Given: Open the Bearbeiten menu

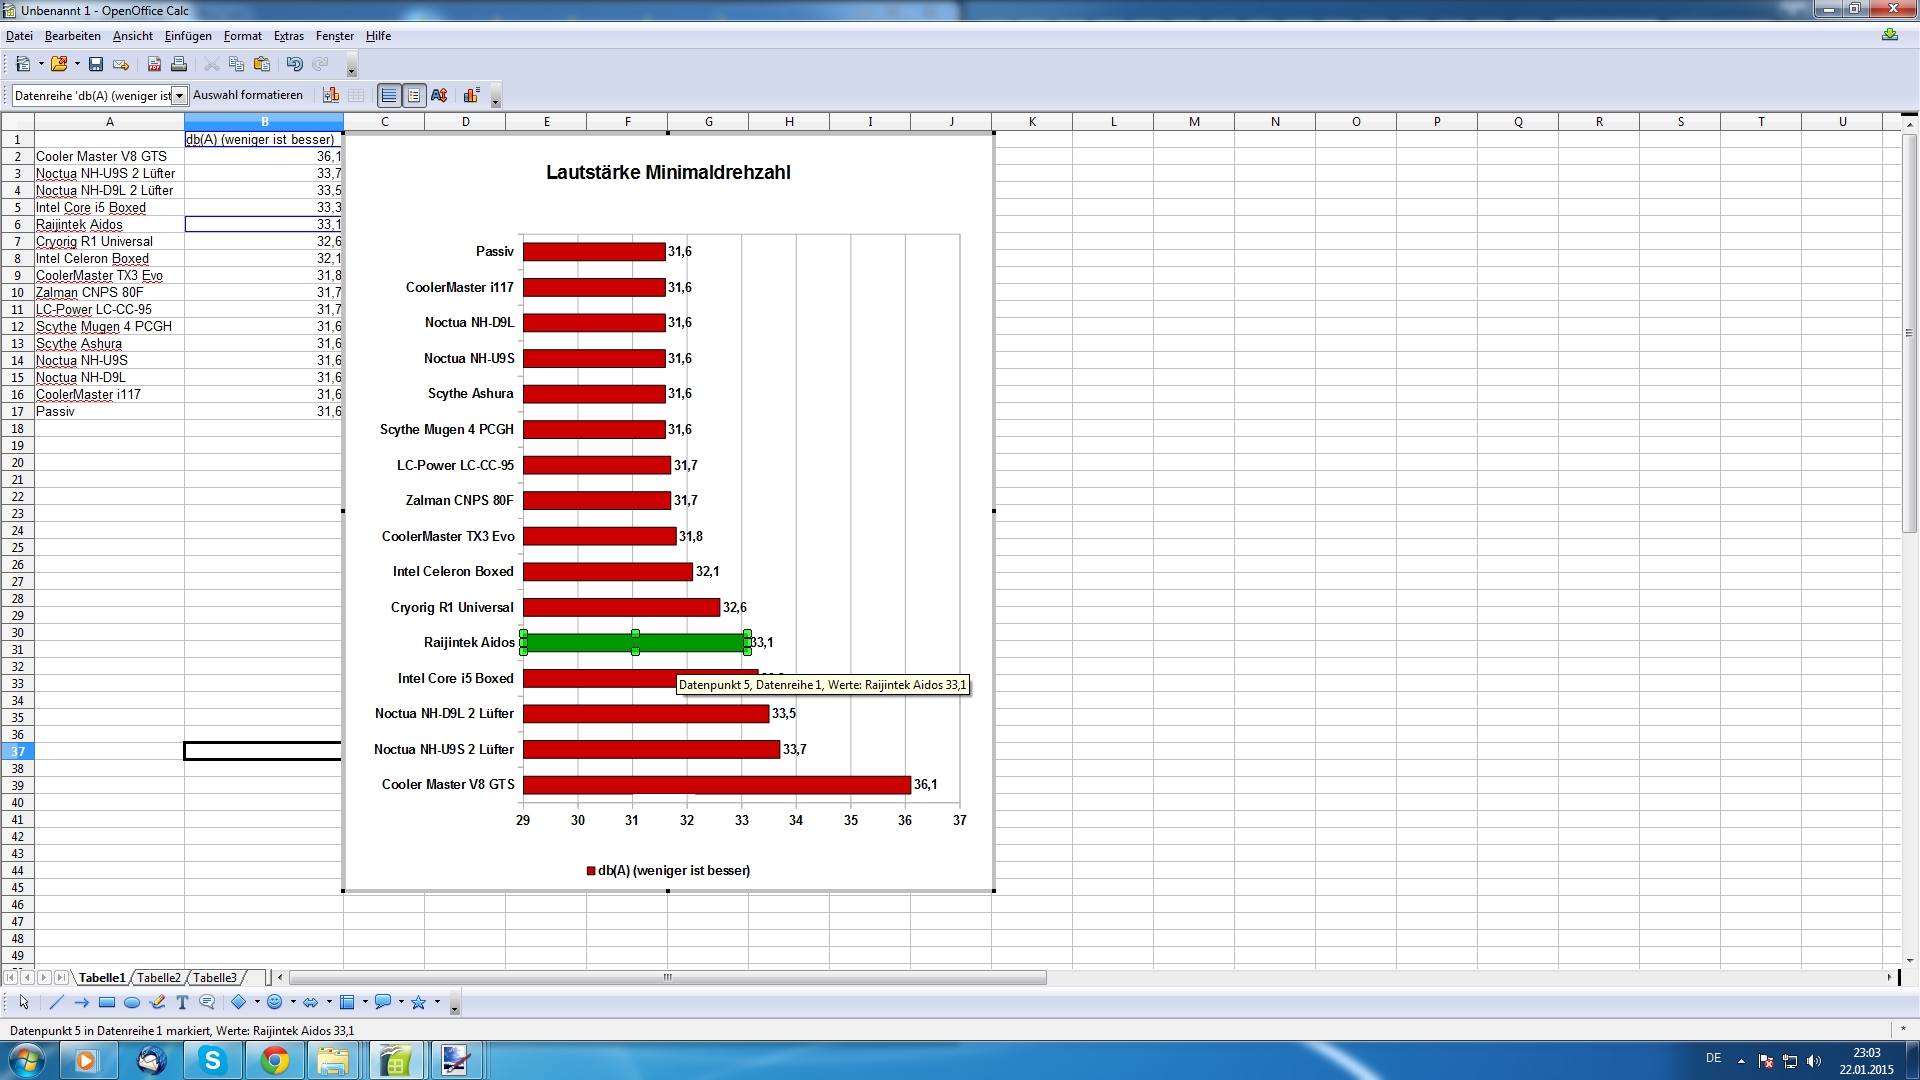Looking at the screenshot, I should (x=73, y=36).
